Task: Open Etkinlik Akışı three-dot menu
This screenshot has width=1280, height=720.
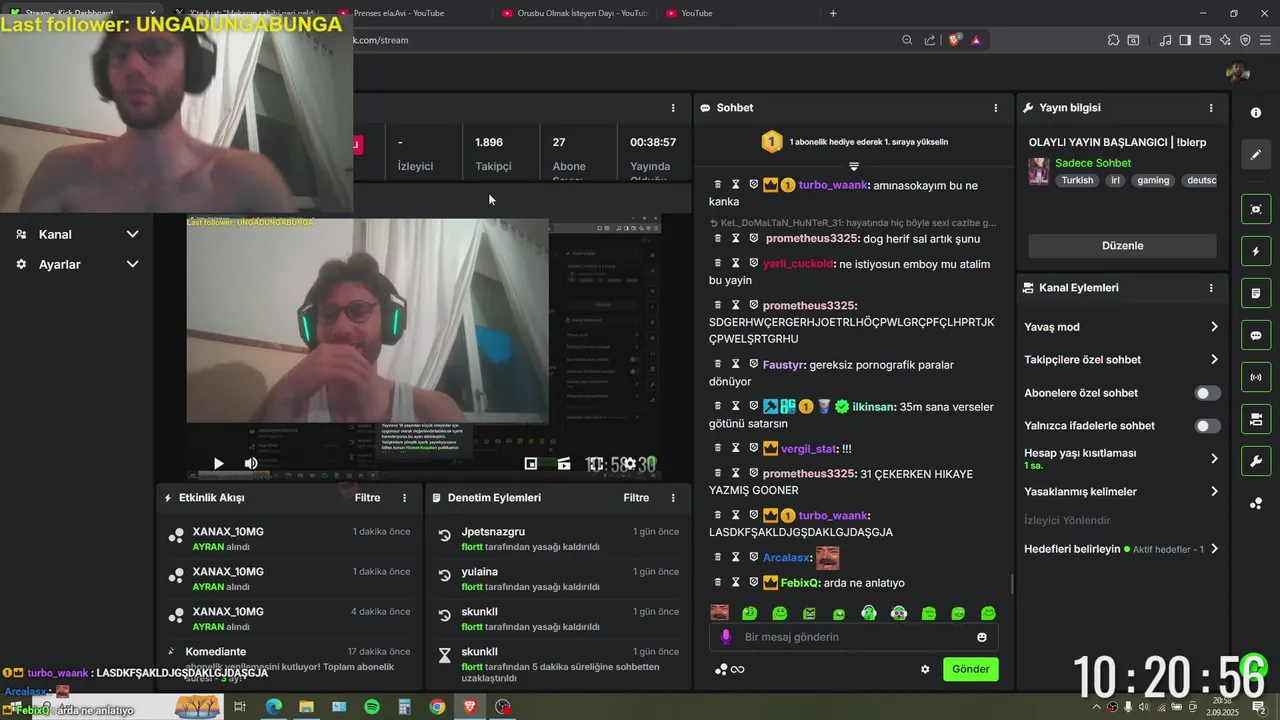Action: coord(405,498)
